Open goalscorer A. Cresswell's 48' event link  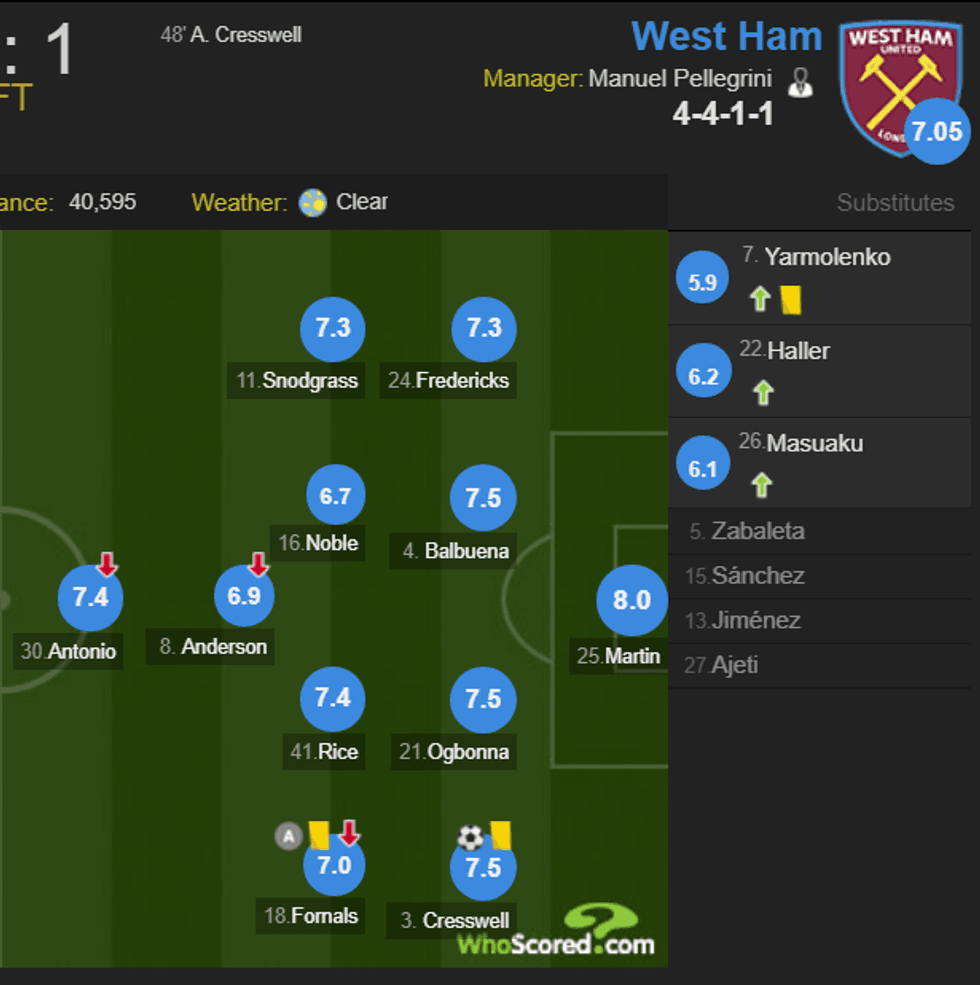pos(231,35)
